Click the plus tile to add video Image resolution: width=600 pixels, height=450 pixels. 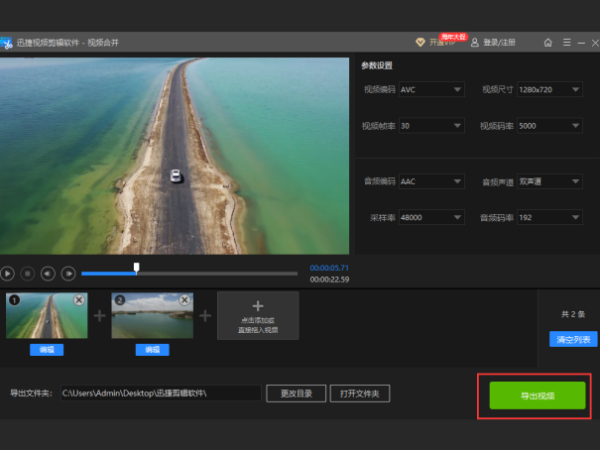[257, 314]
